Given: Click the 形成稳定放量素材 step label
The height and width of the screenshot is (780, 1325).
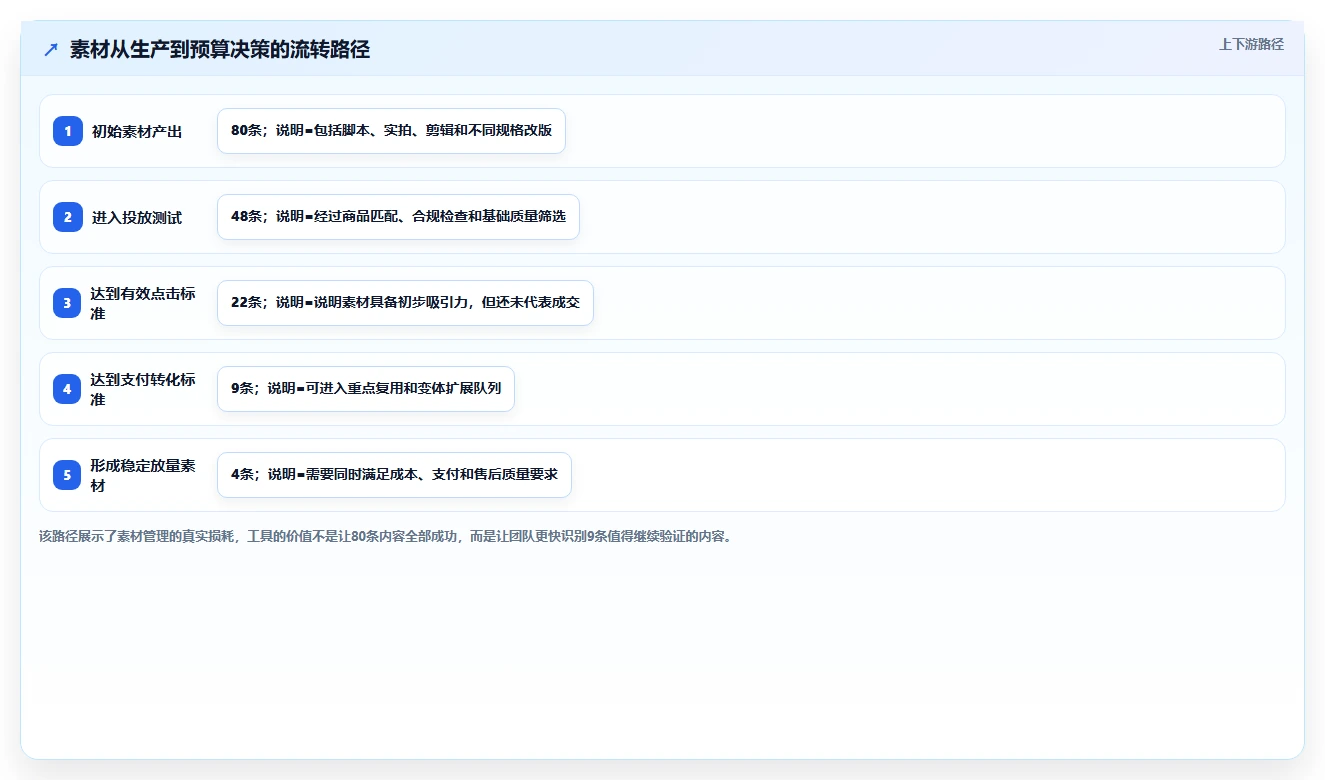Looking at the screenshot, I should tap(143, 475).
